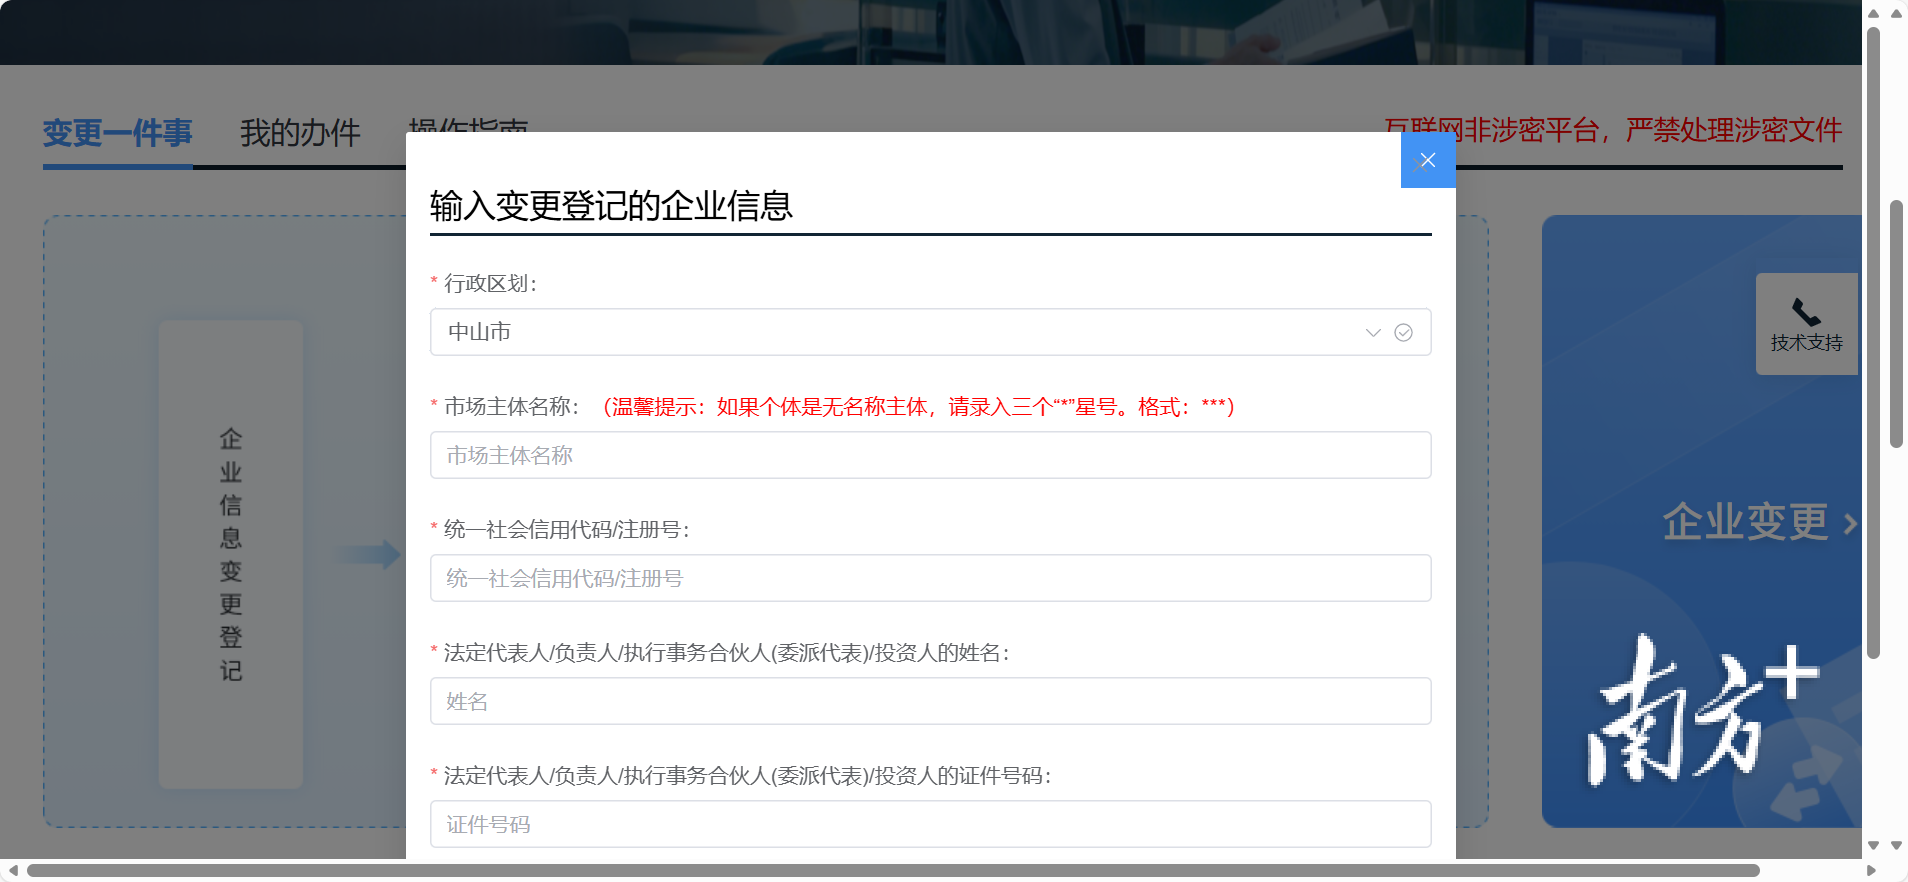Open the 行政区划 dropdown showing 中山市

click(x=900, y=332)
